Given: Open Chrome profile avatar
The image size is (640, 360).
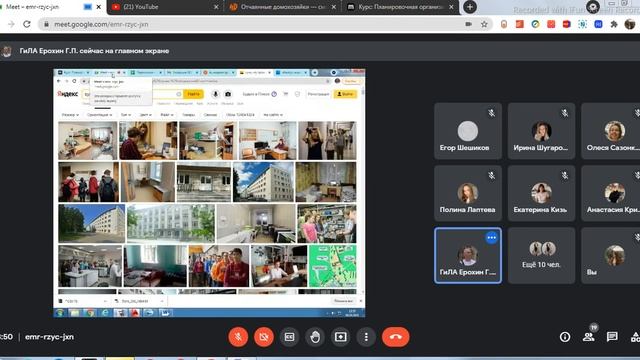Looking at the screenshot, I should pyautogui.click(x=630, y=24).
